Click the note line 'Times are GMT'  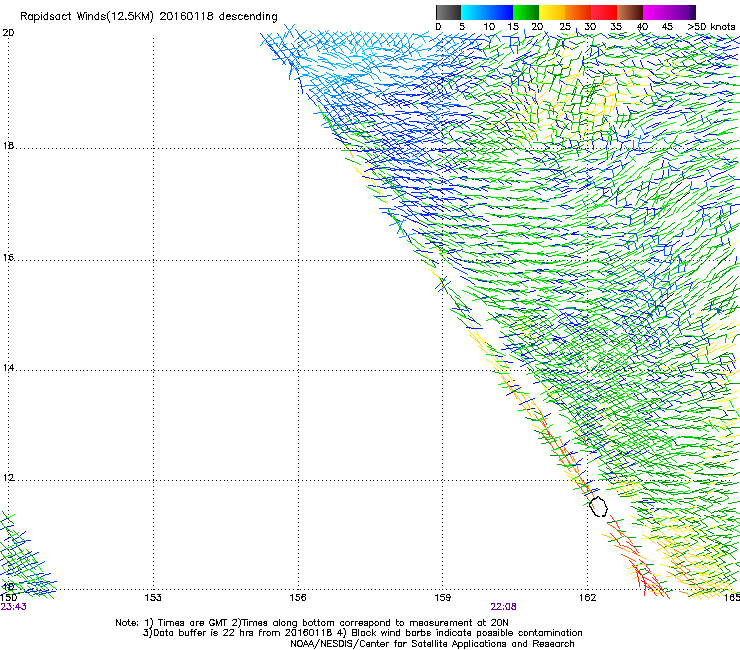(x=193, y=623)
